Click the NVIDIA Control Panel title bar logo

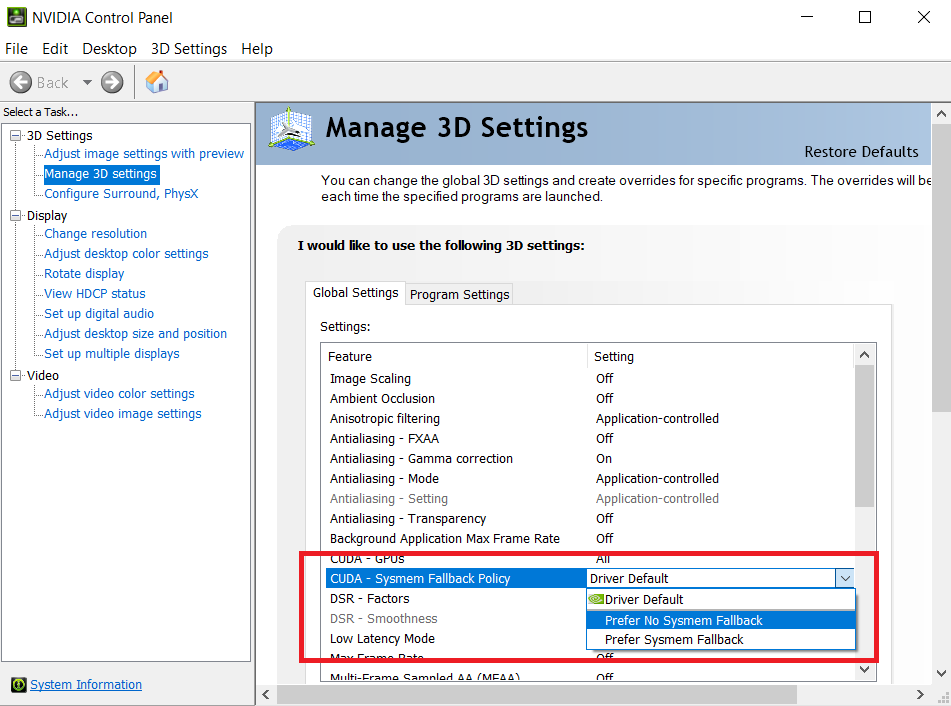point(15,17)
